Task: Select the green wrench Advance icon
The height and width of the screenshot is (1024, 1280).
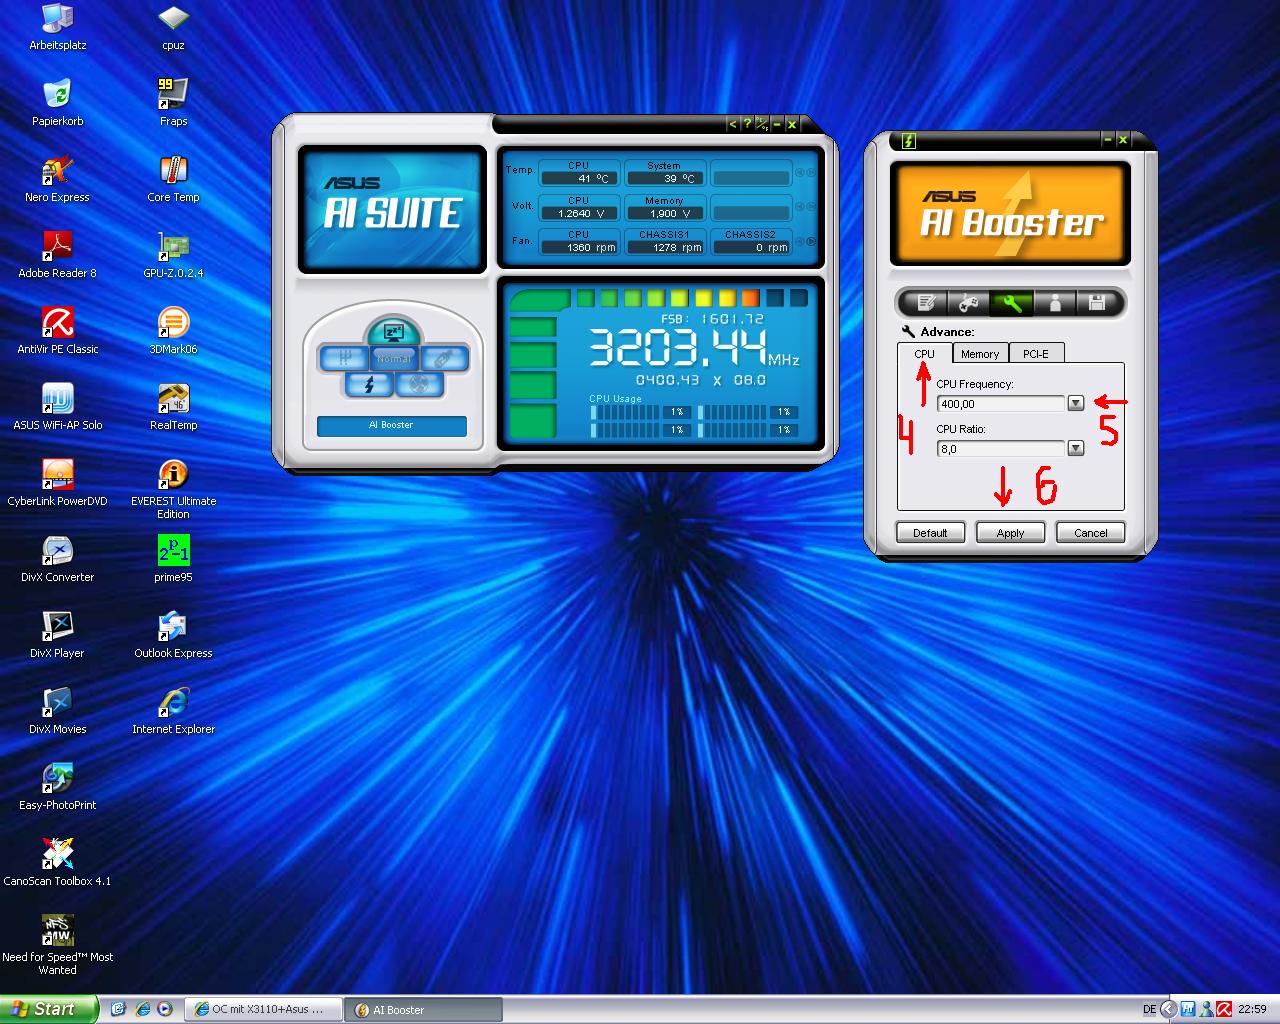Action: coord(1011,303)
